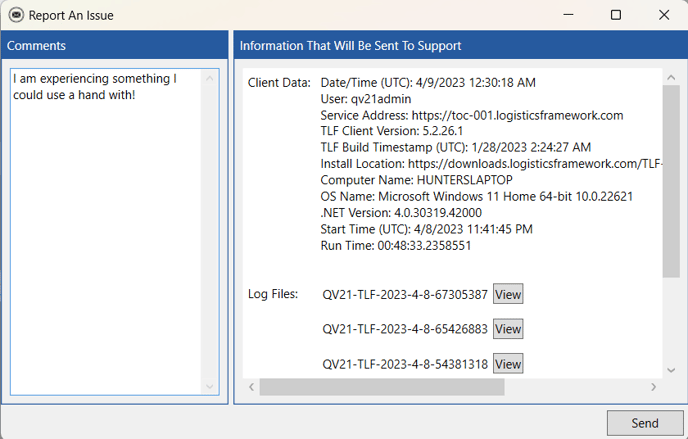
Task: Click the horizontal scrollbar left arrow
Action: (x=251, y=387)
